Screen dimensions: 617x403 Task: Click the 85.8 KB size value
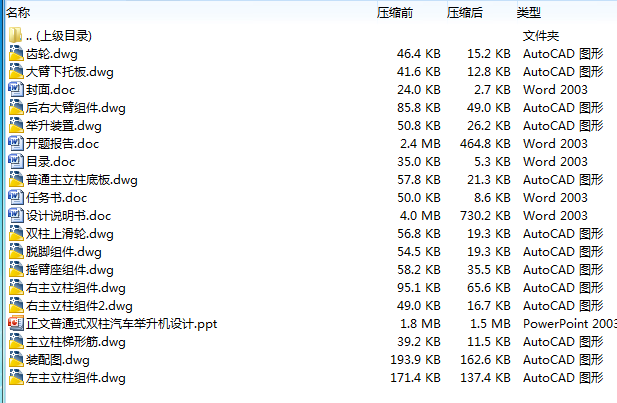tap(419, 108)
